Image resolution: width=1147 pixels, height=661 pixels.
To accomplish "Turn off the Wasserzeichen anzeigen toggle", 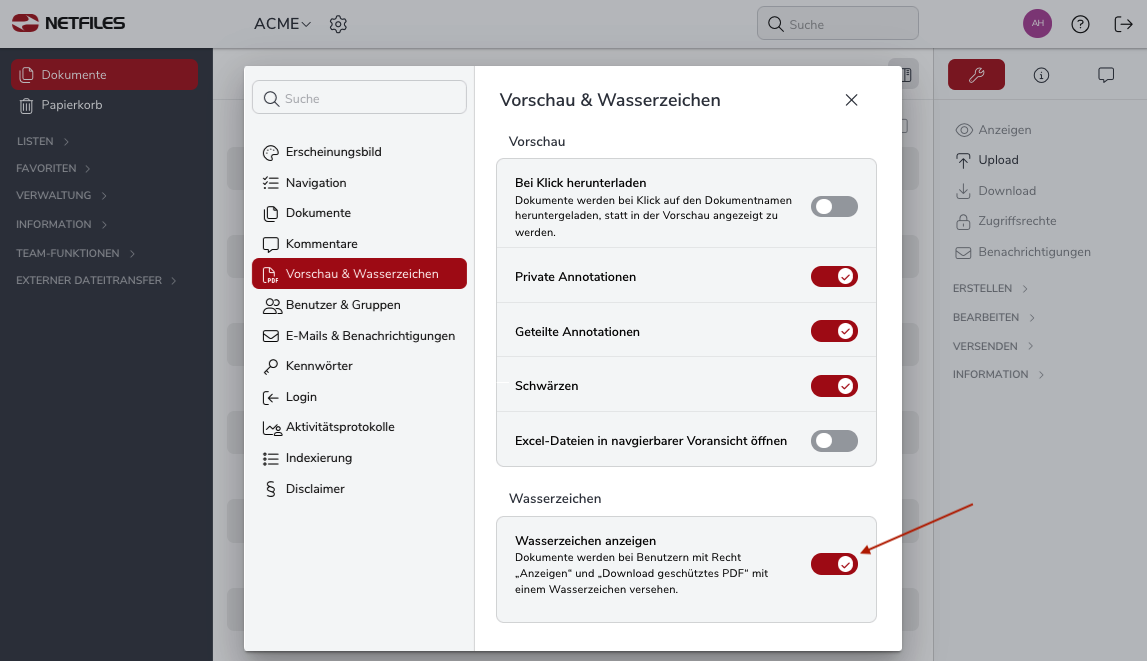I will 834,564.
